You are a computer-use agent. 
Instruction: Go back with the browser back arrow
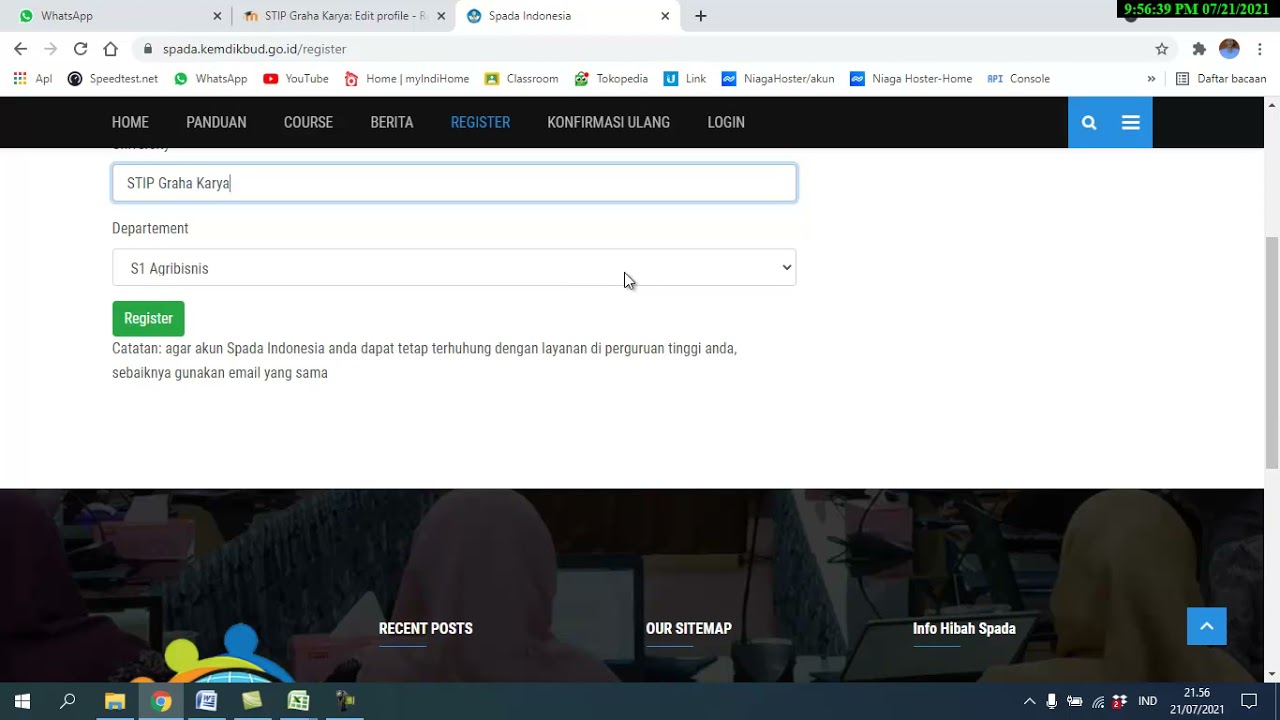20,48
